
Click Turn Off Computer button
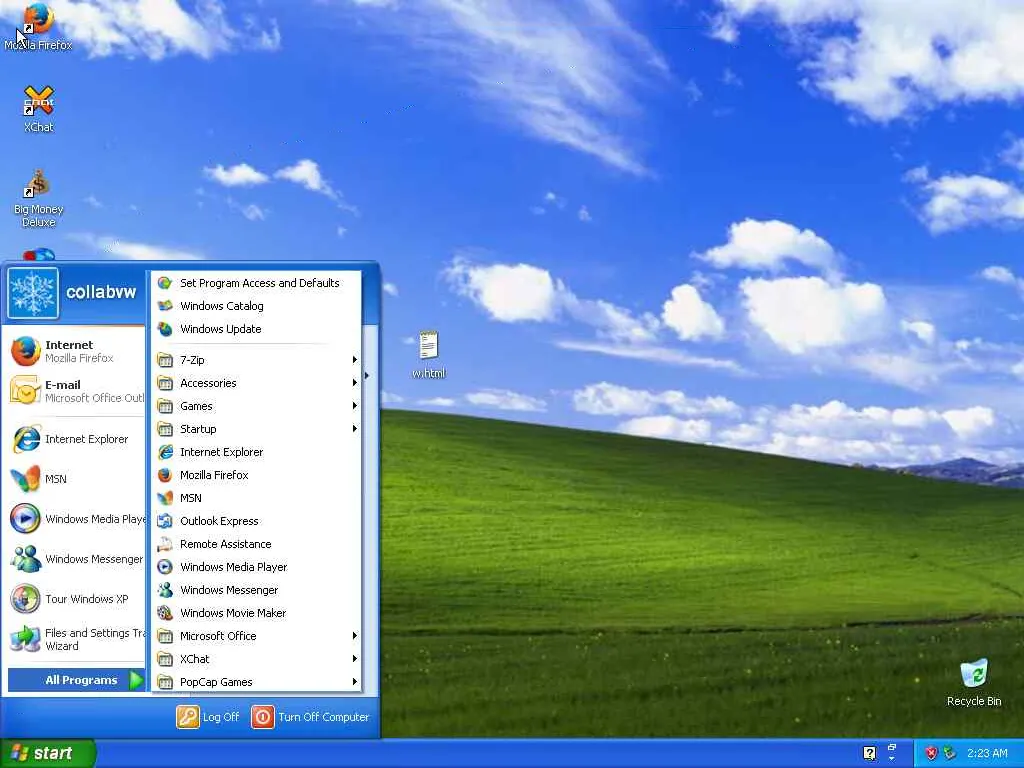click(x=310, y=716)
